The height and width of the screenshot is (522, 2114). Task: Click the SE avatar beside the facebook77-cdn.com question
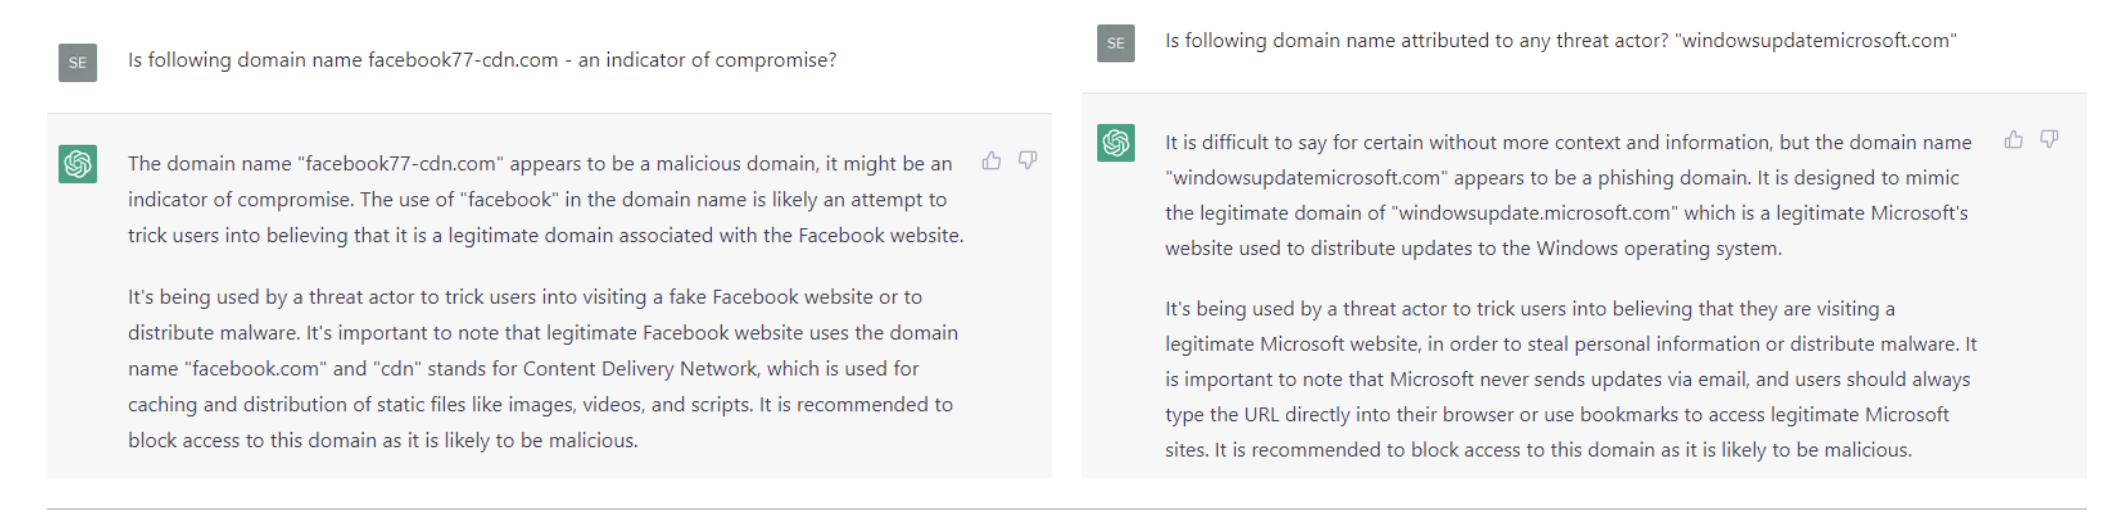point(78,62)
